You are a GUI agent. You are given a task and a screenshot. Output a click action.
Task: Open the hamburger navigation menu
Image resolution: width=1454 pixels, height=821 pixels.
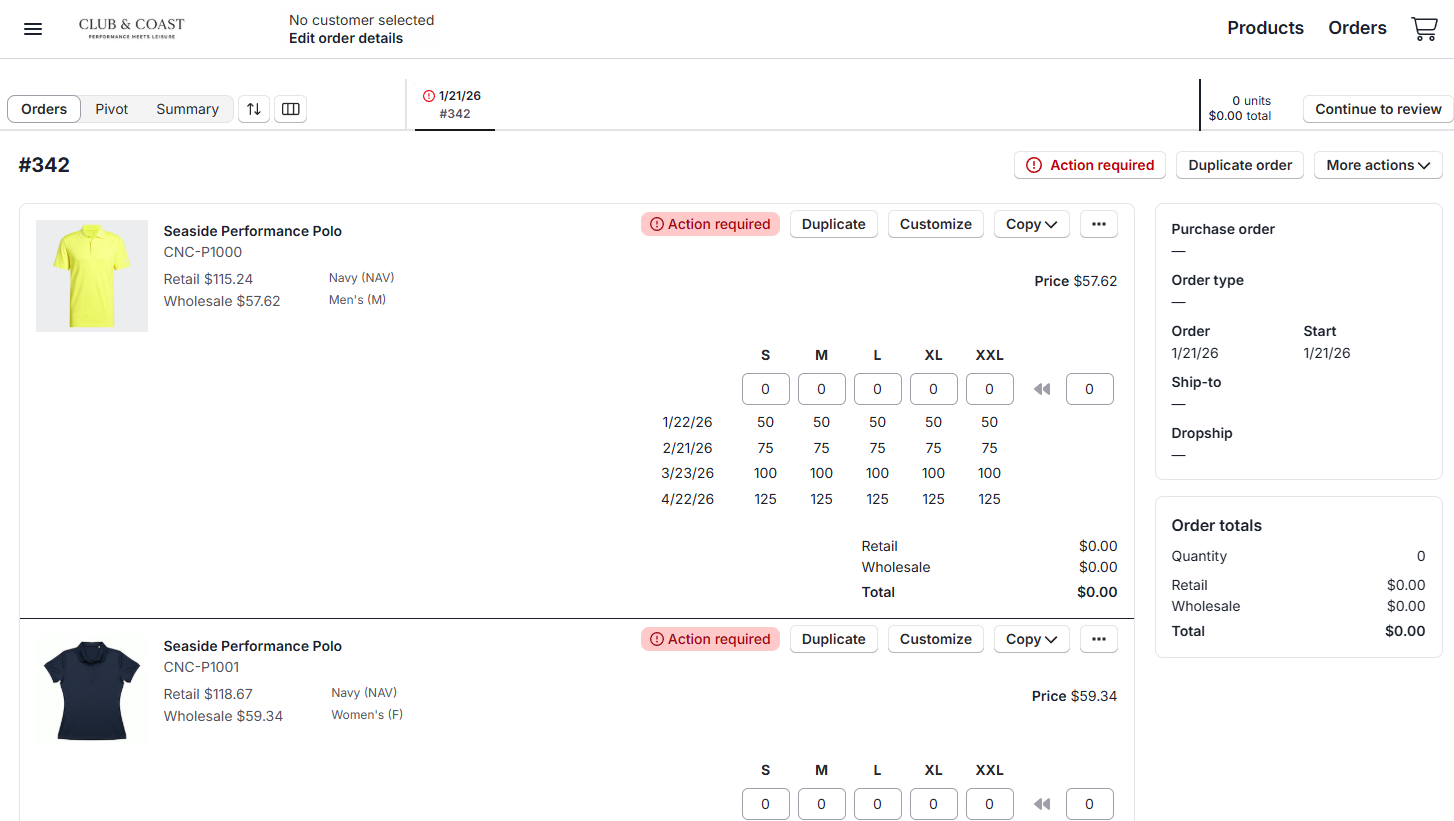click(x=33, y=29)
